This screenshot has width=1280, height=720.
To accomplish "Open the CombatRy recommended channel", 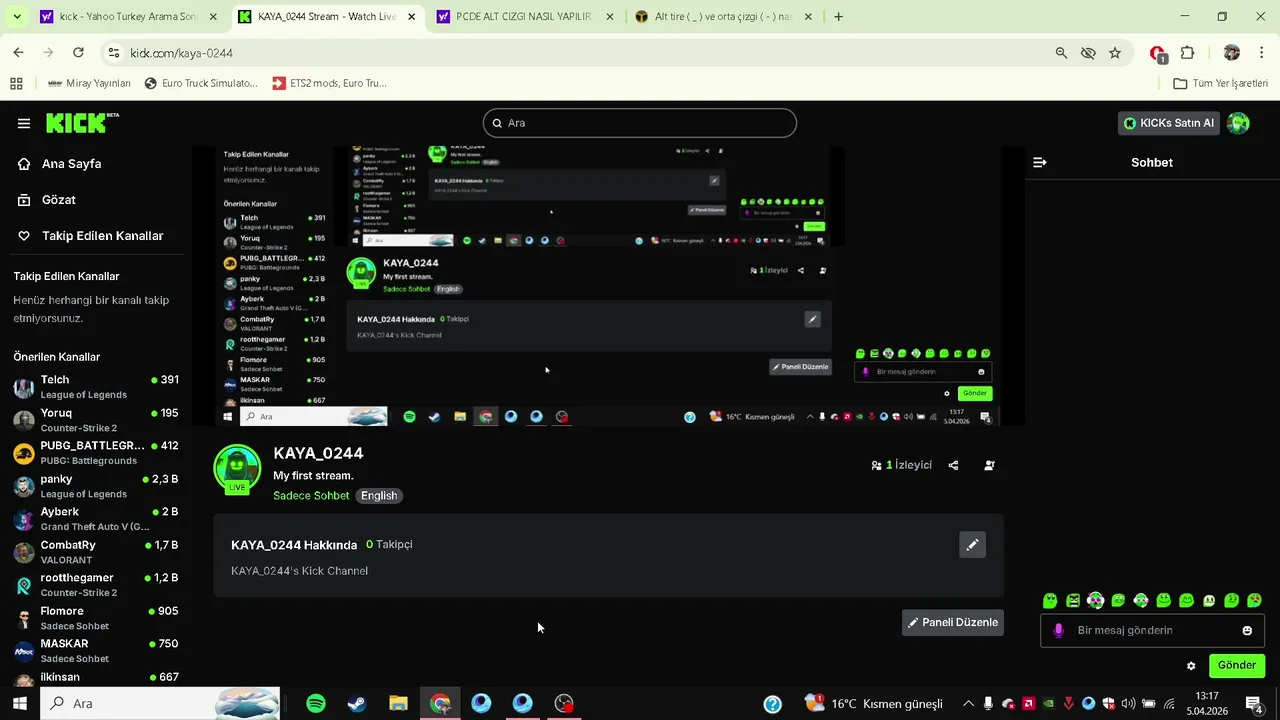I will [x=96, y=552].
